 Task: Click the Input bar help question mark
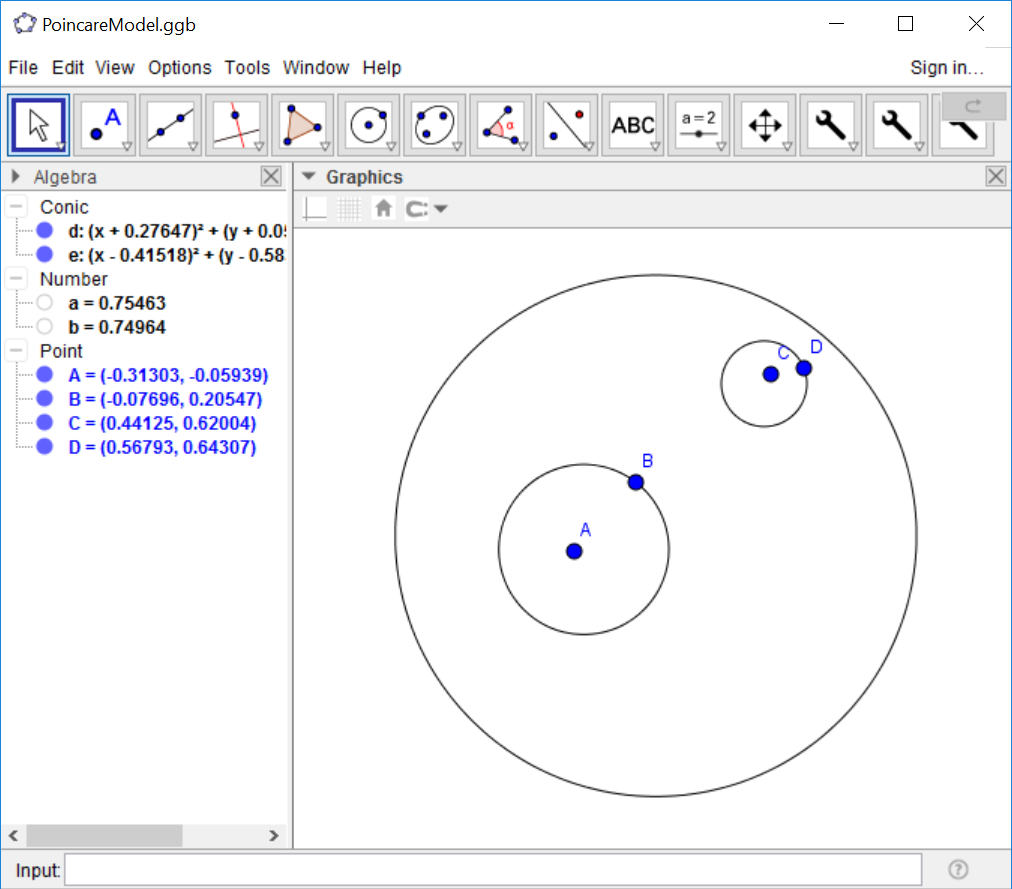coord(957,869)
